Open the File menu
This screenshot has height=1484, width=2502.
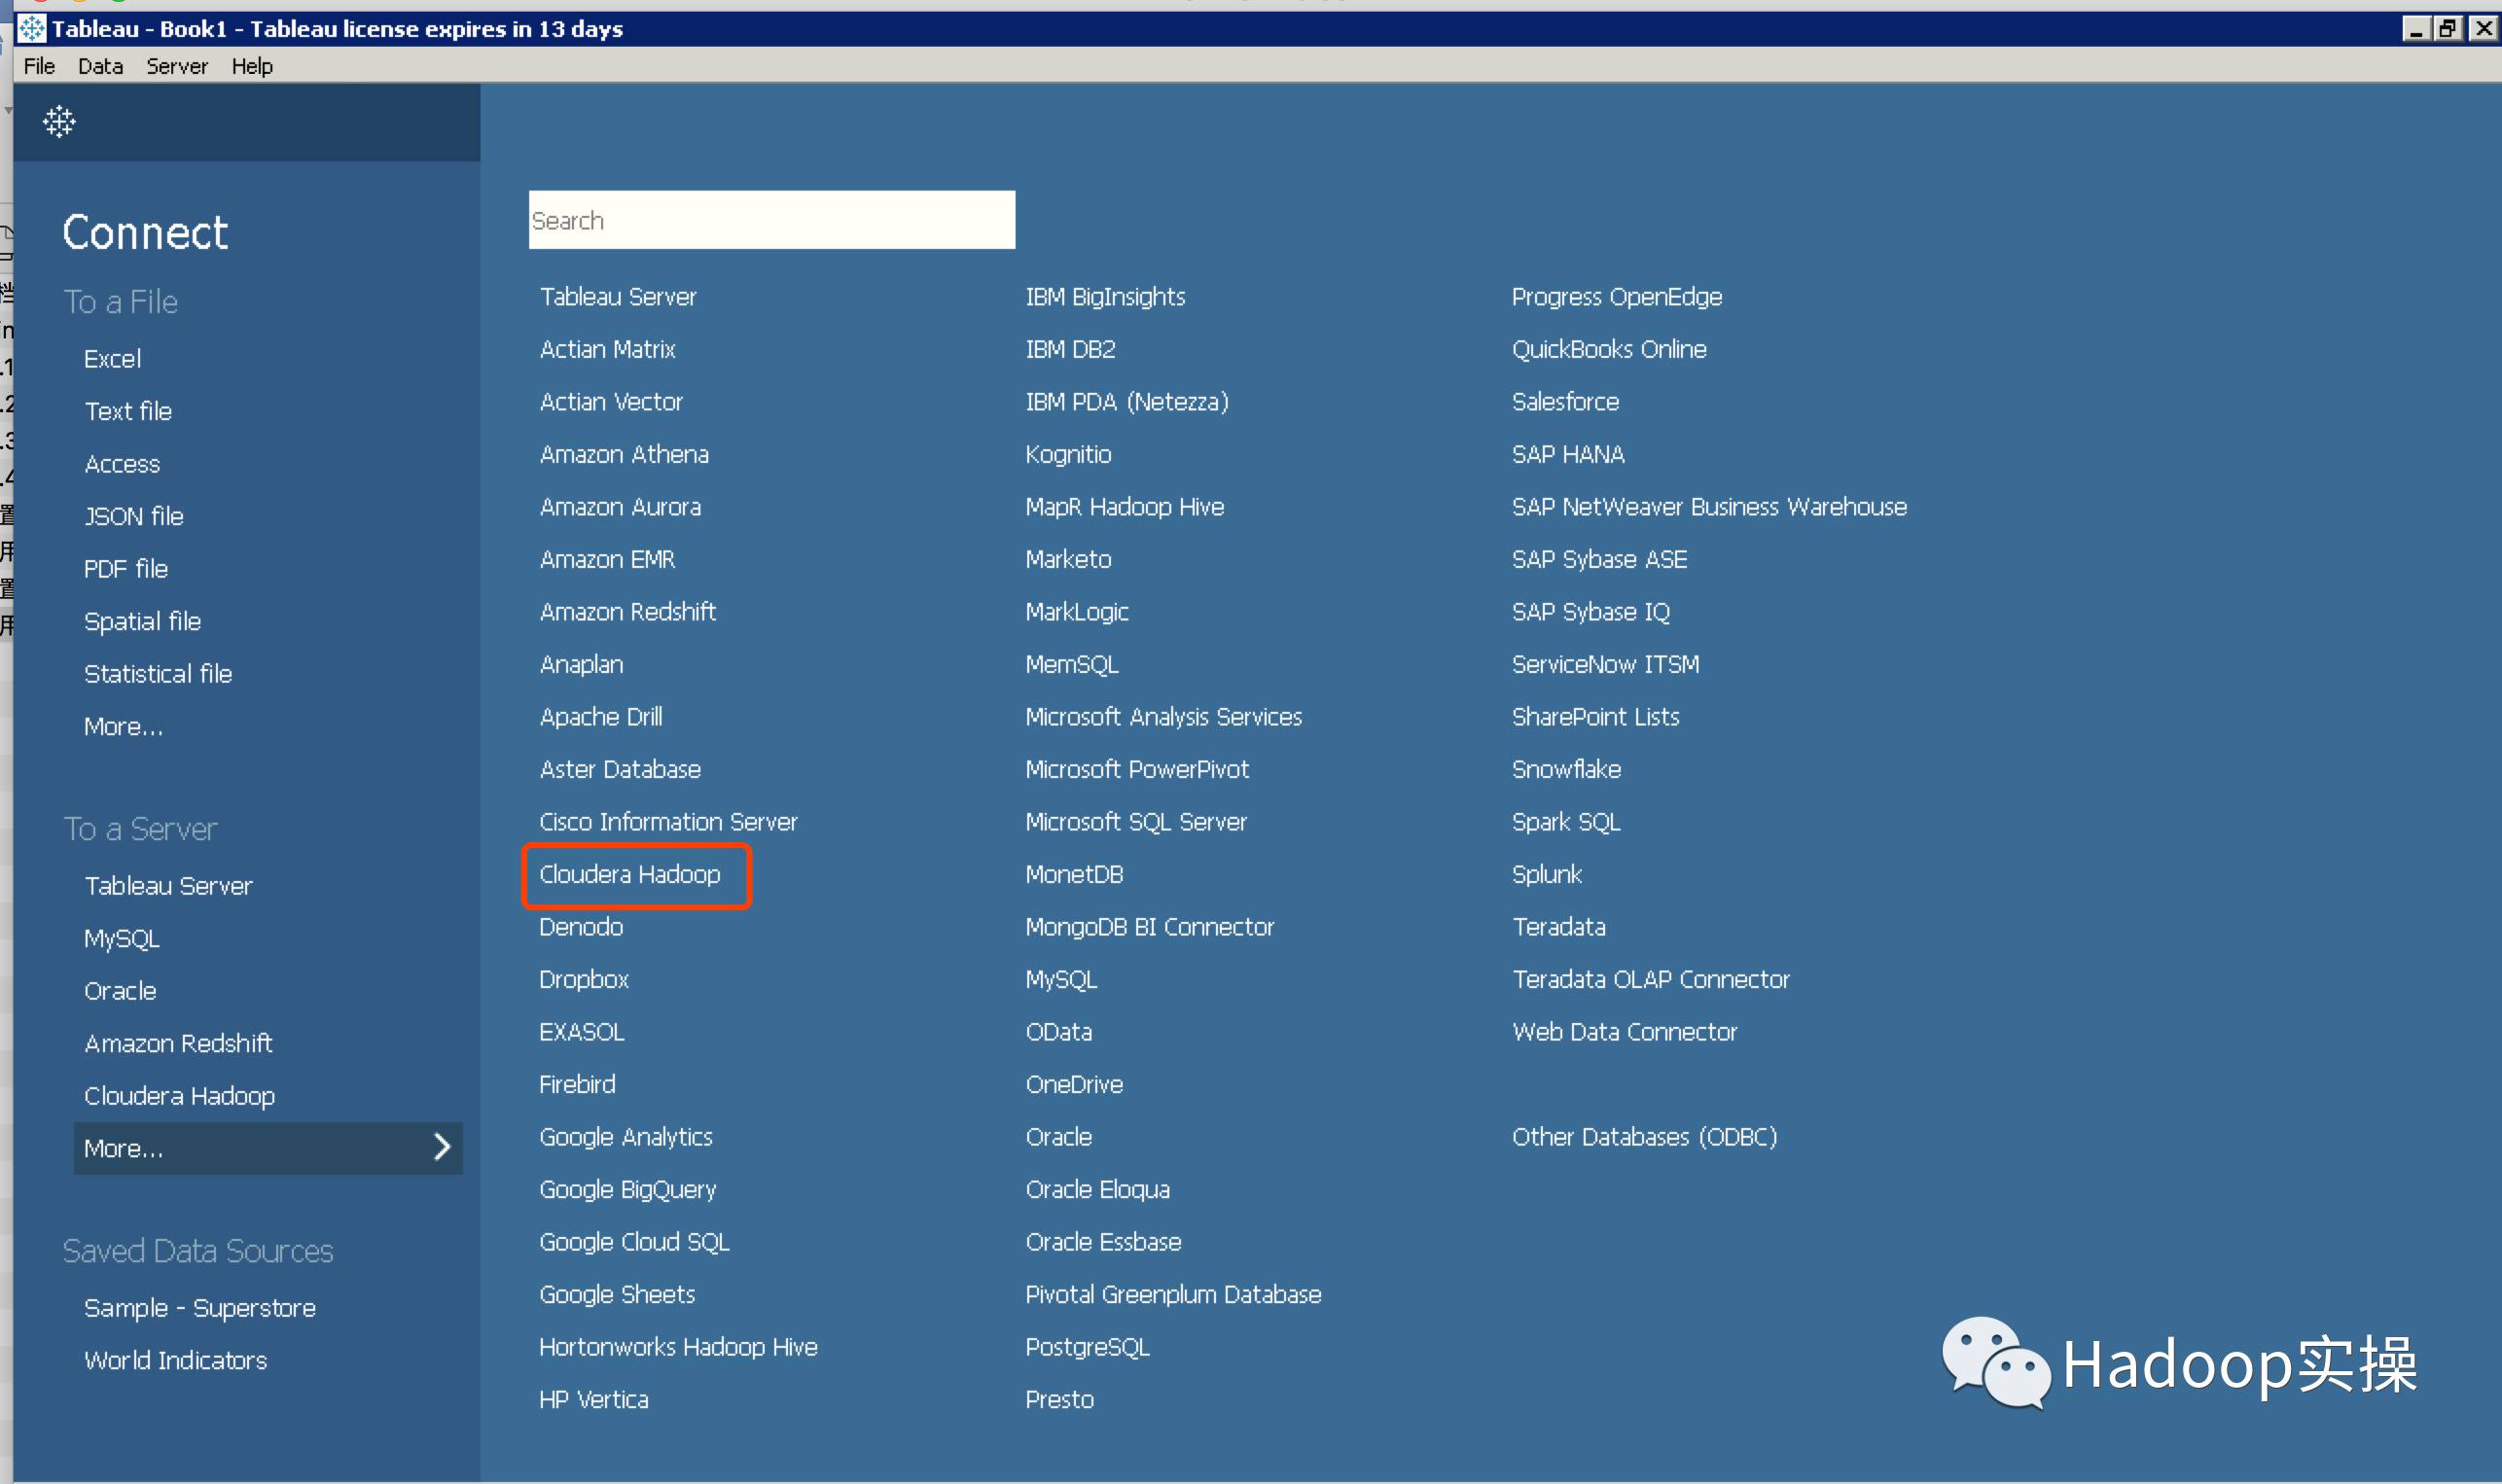coord(39,66)
